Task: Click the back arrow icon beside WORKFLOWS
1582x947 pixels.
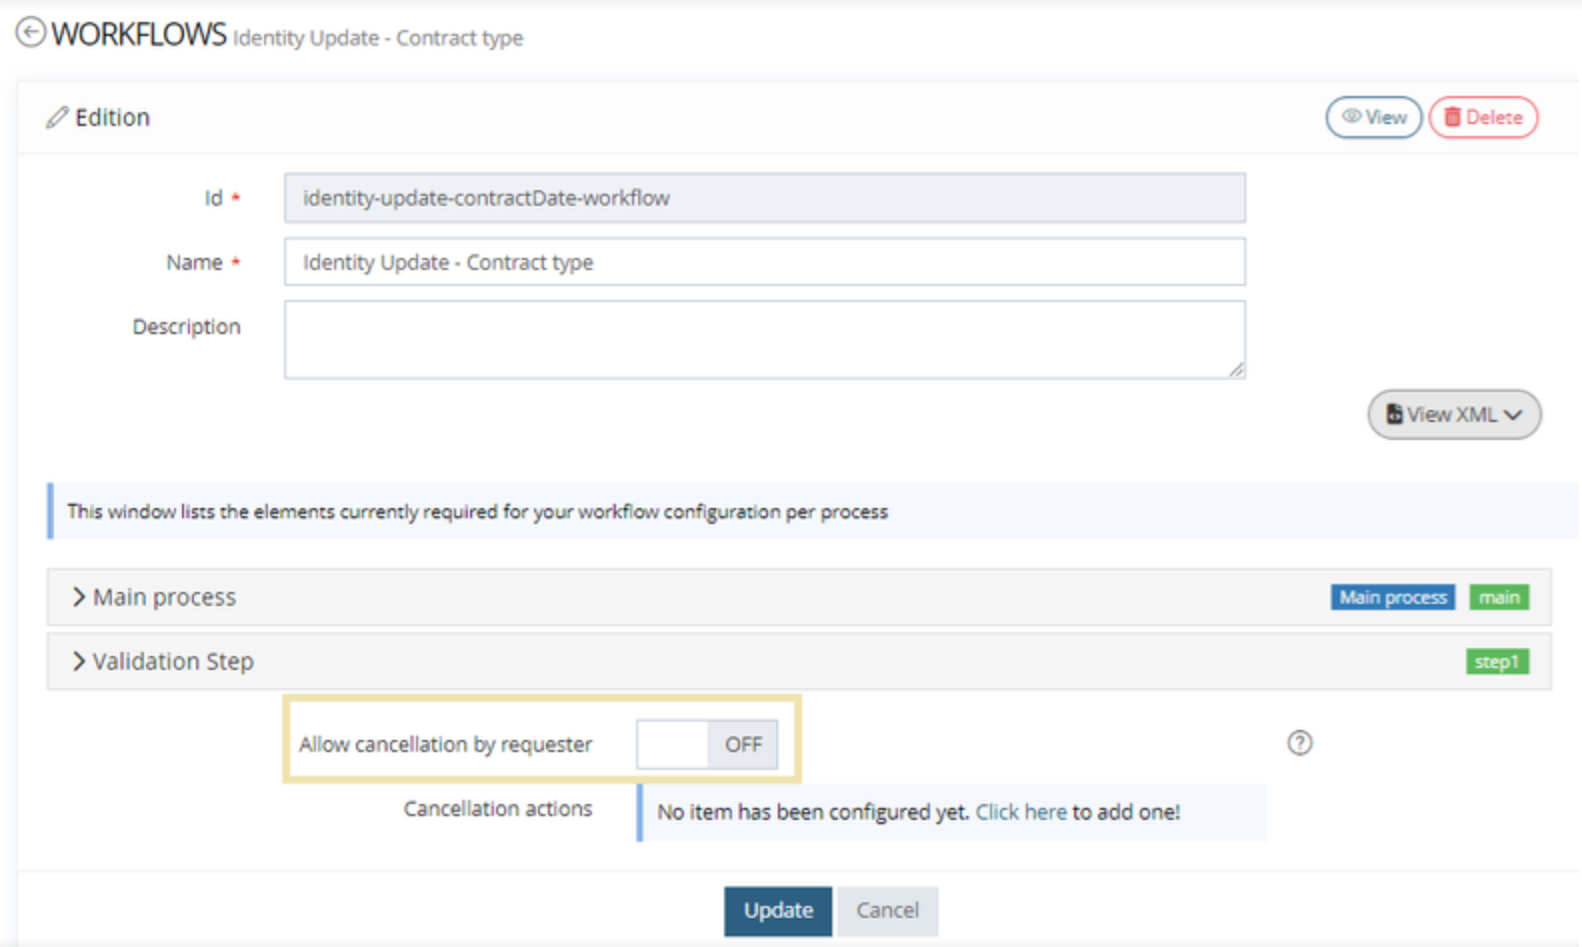Action: coord(31,33)
